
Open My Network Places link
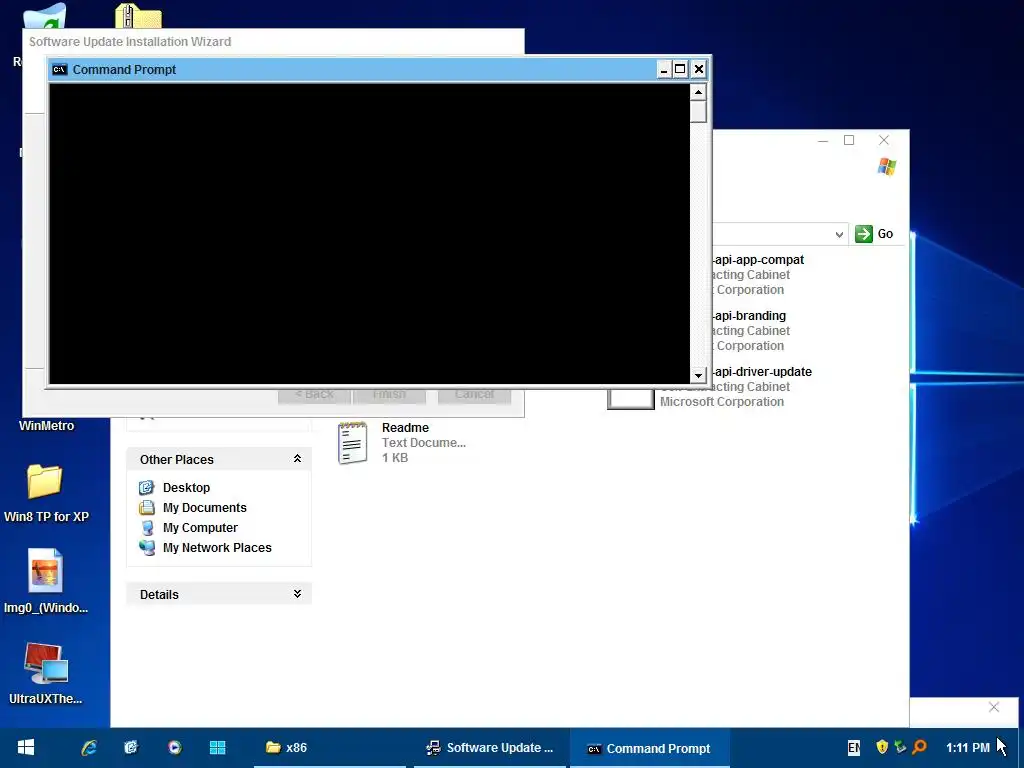(217, 548)
